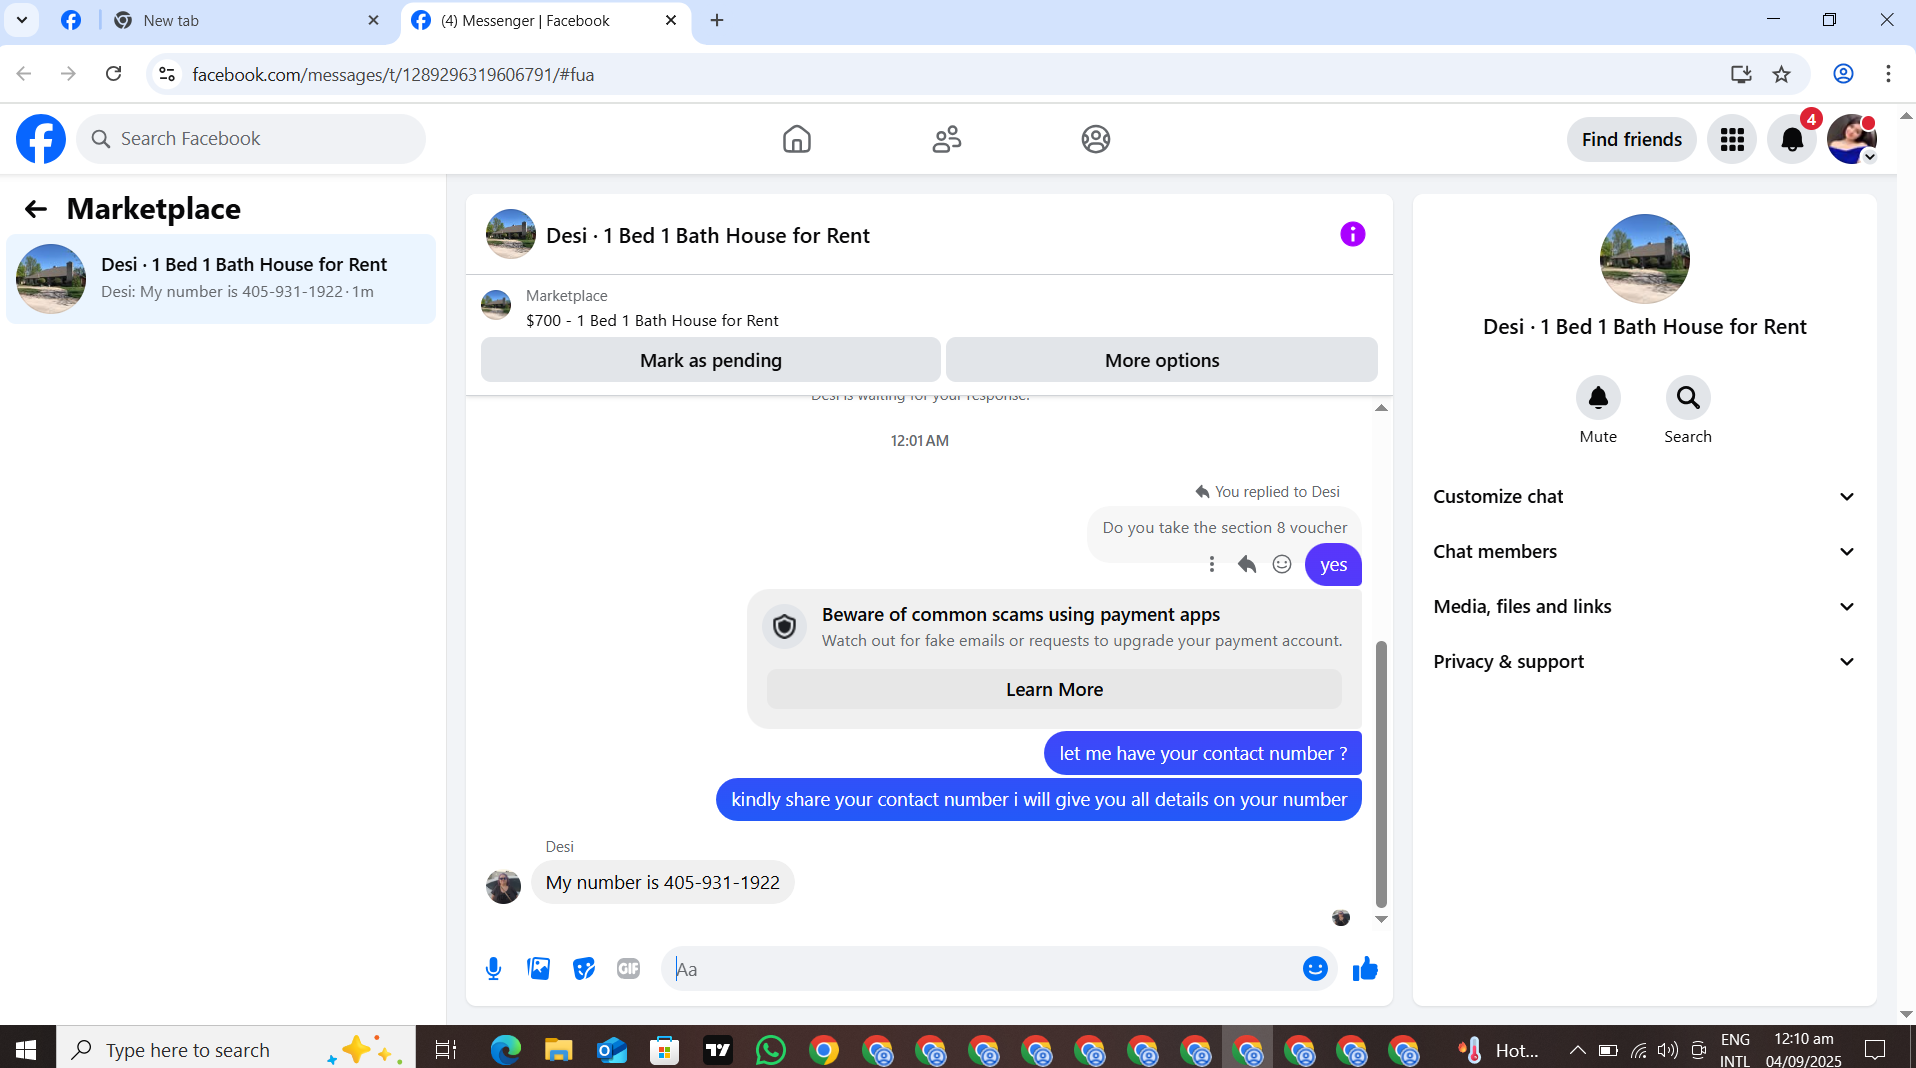The width and height of the screenshot is (1916, 1068).
Task: Open WhatsApp from taskbar
Action: 770,1050
